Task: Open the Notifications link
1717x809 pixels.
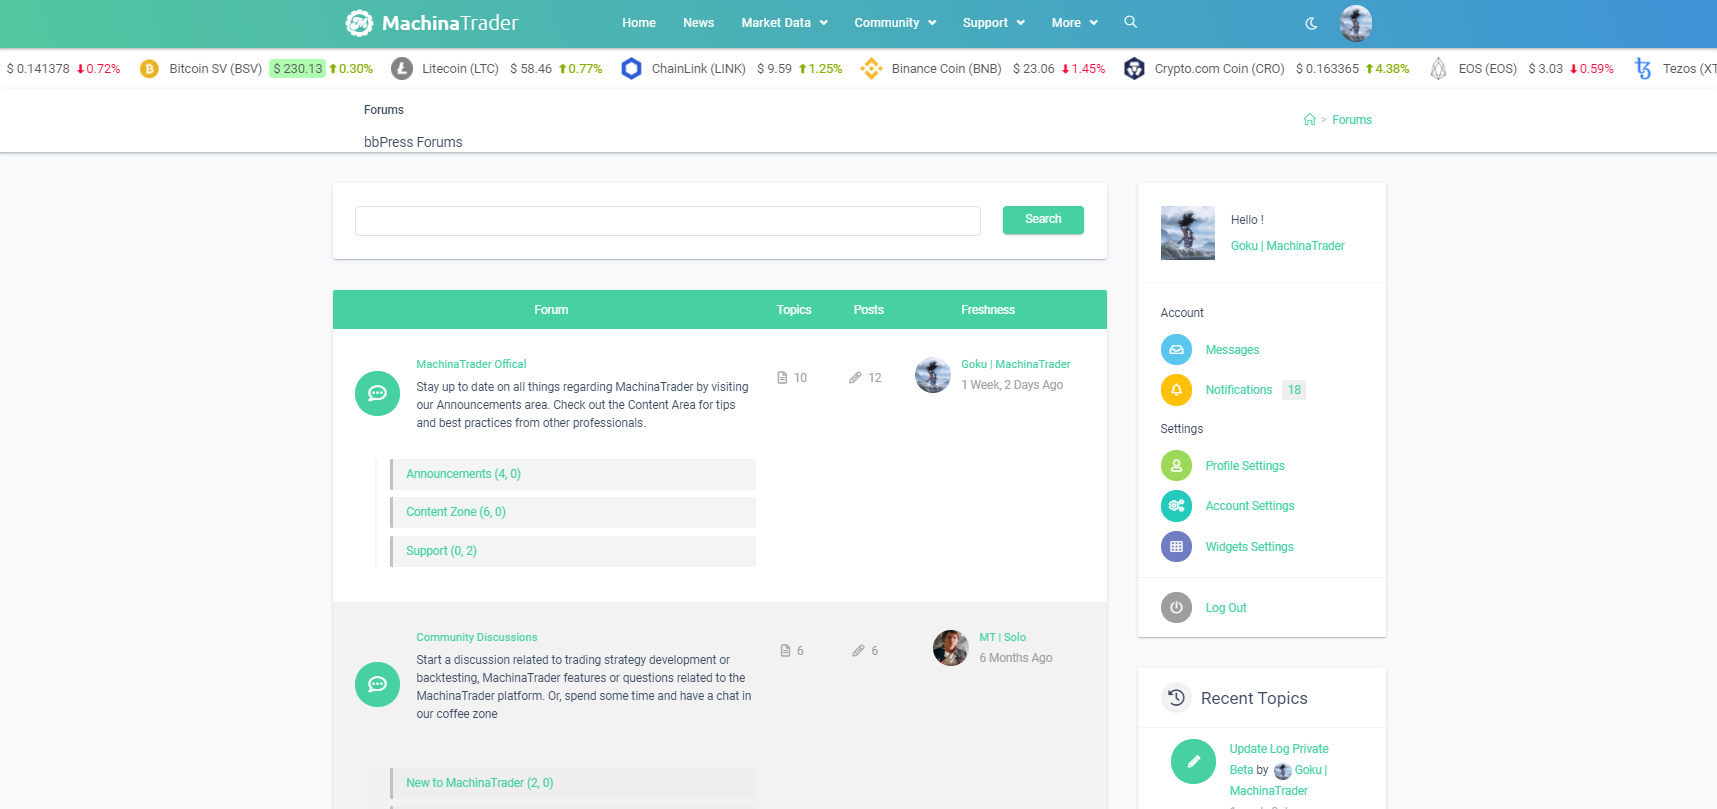Action: tap(1239, 390)
